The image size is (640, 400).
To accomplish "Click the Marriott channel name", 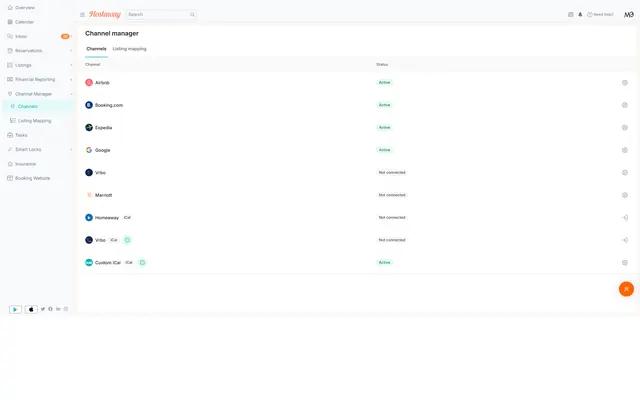I will (x=104, y=195).
